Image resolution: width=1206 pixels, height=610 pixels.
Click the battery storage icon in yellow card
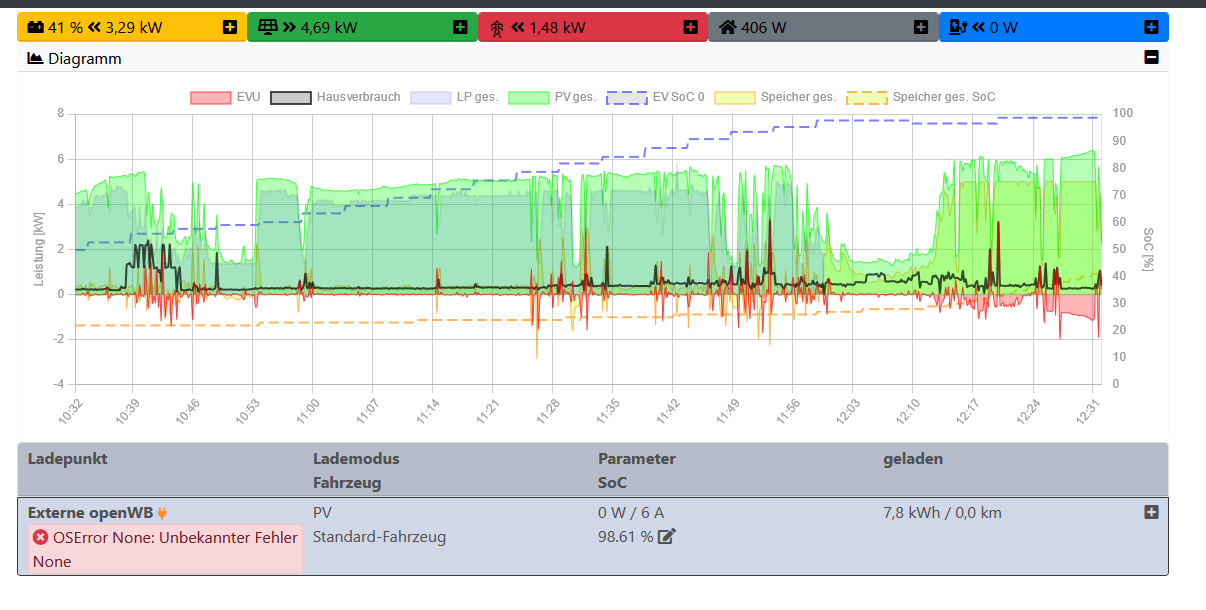[34, 27]
